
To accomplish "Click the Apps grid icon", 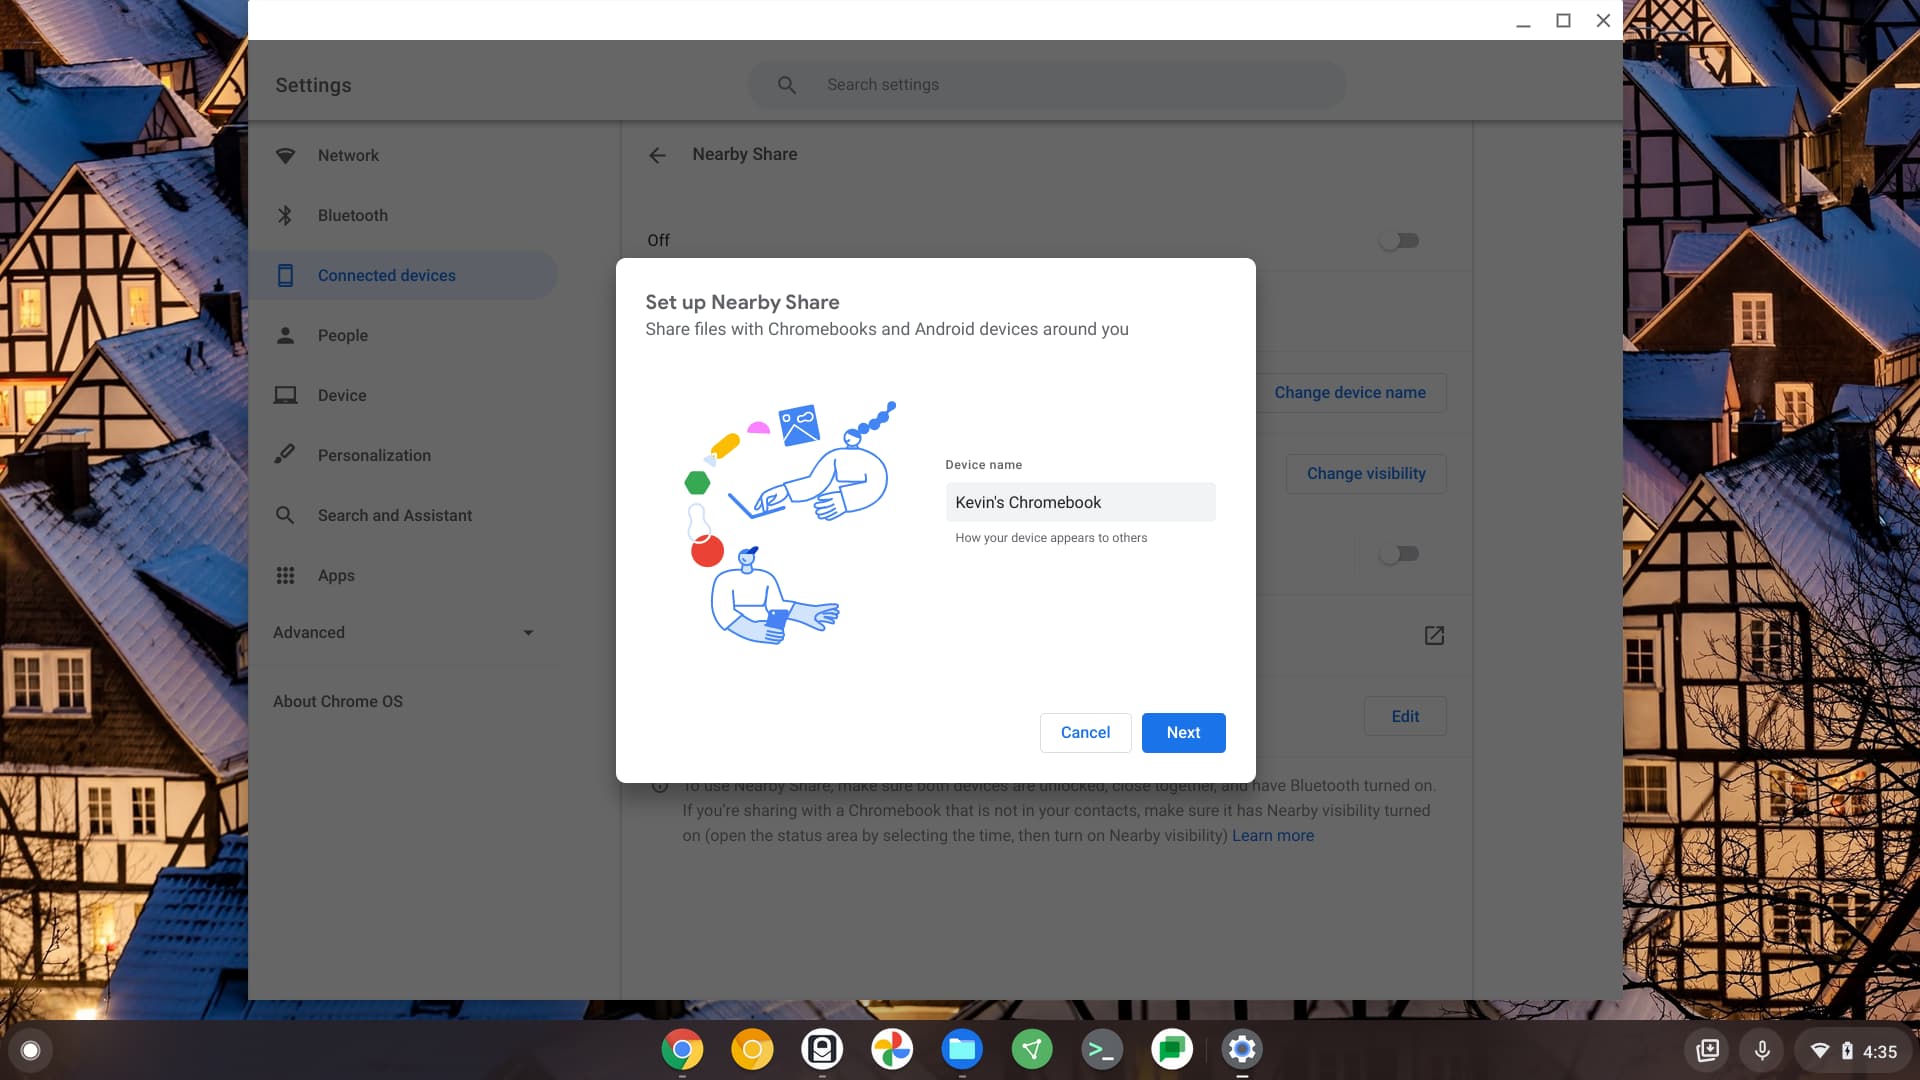I will point(285,575).
